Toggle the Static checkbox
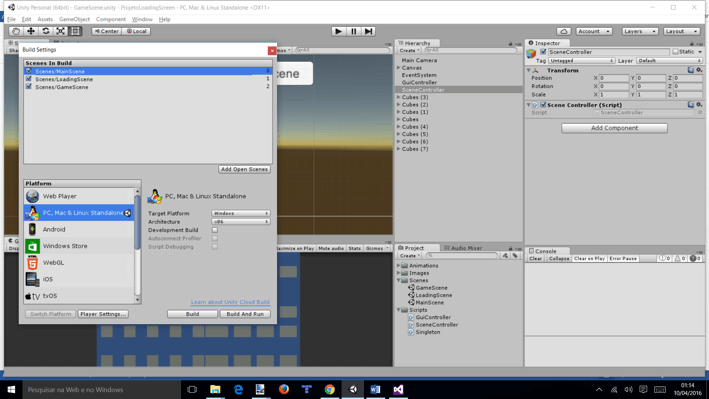Viewport: 709px width, 399px height. (x=676, y=52)
